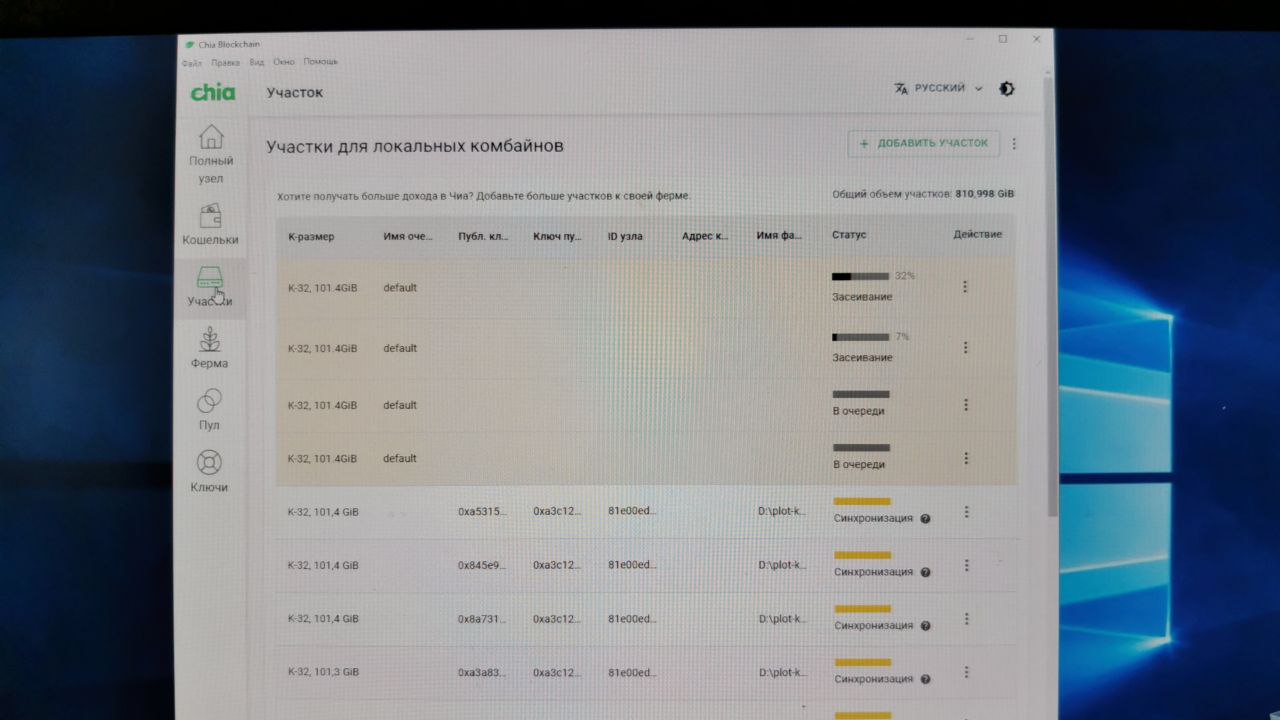The height and width of the screenshot is (720, 1280).
Task: Open the Правка menu
Action: 226,62
